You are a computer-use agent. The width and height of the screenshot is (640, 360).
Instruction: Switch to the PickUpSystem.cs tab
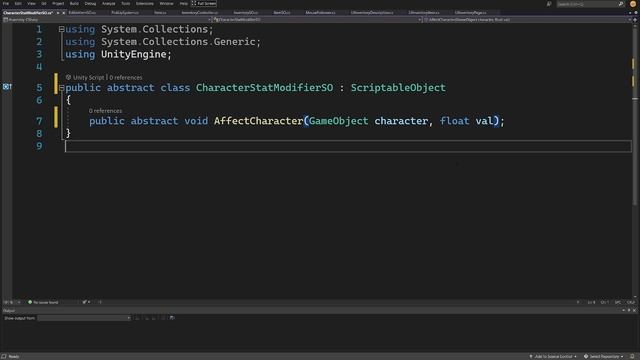click(125, 13)
